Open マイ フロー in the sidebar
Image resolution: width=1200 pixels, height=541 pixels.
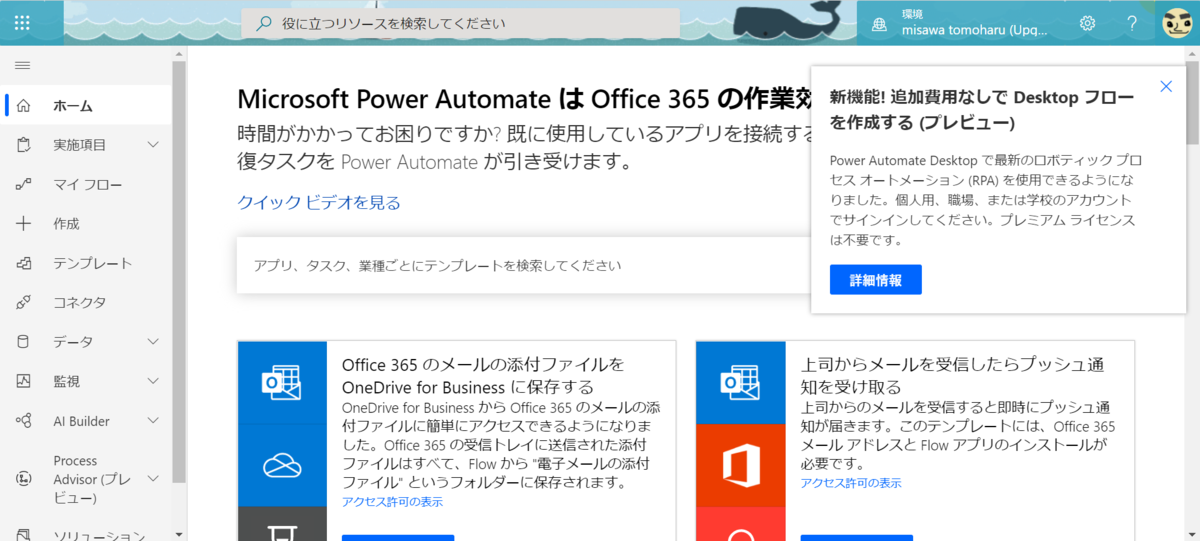pos(88,184)
